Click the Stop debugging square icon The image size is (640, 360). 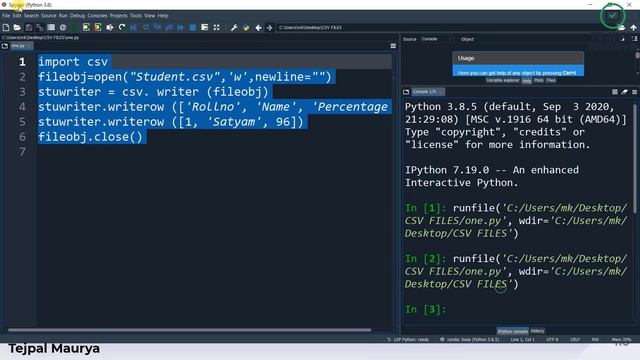(193, 27)
